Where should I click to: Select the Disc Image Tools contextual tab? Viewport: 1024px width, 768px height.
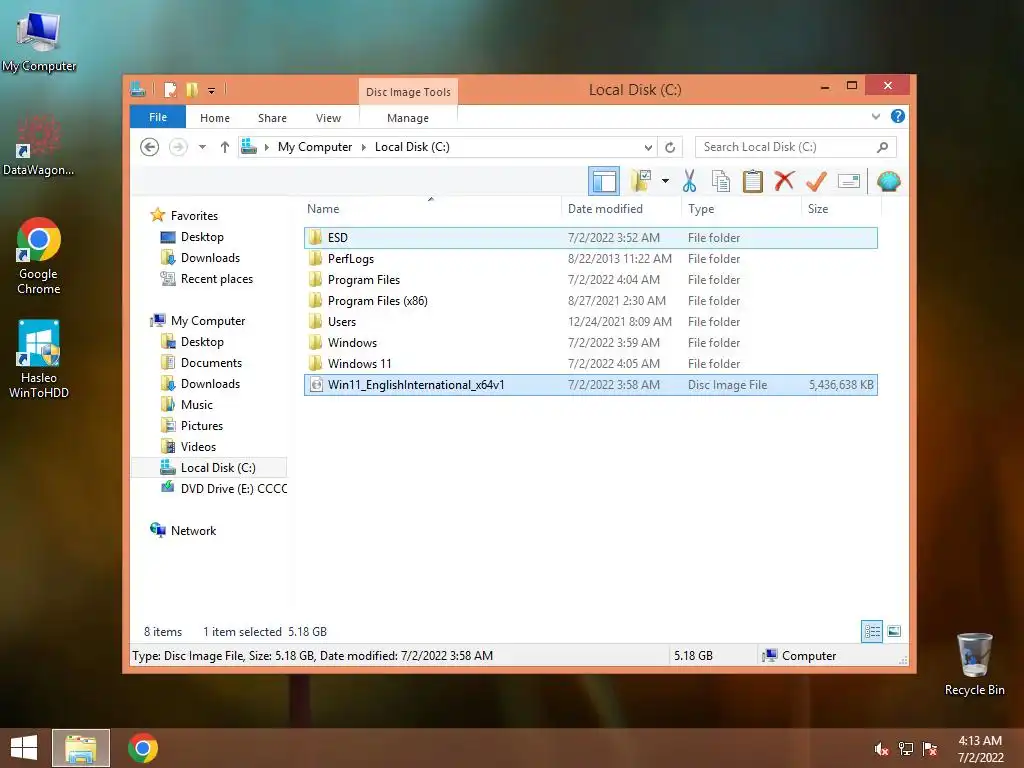point(408,92)
